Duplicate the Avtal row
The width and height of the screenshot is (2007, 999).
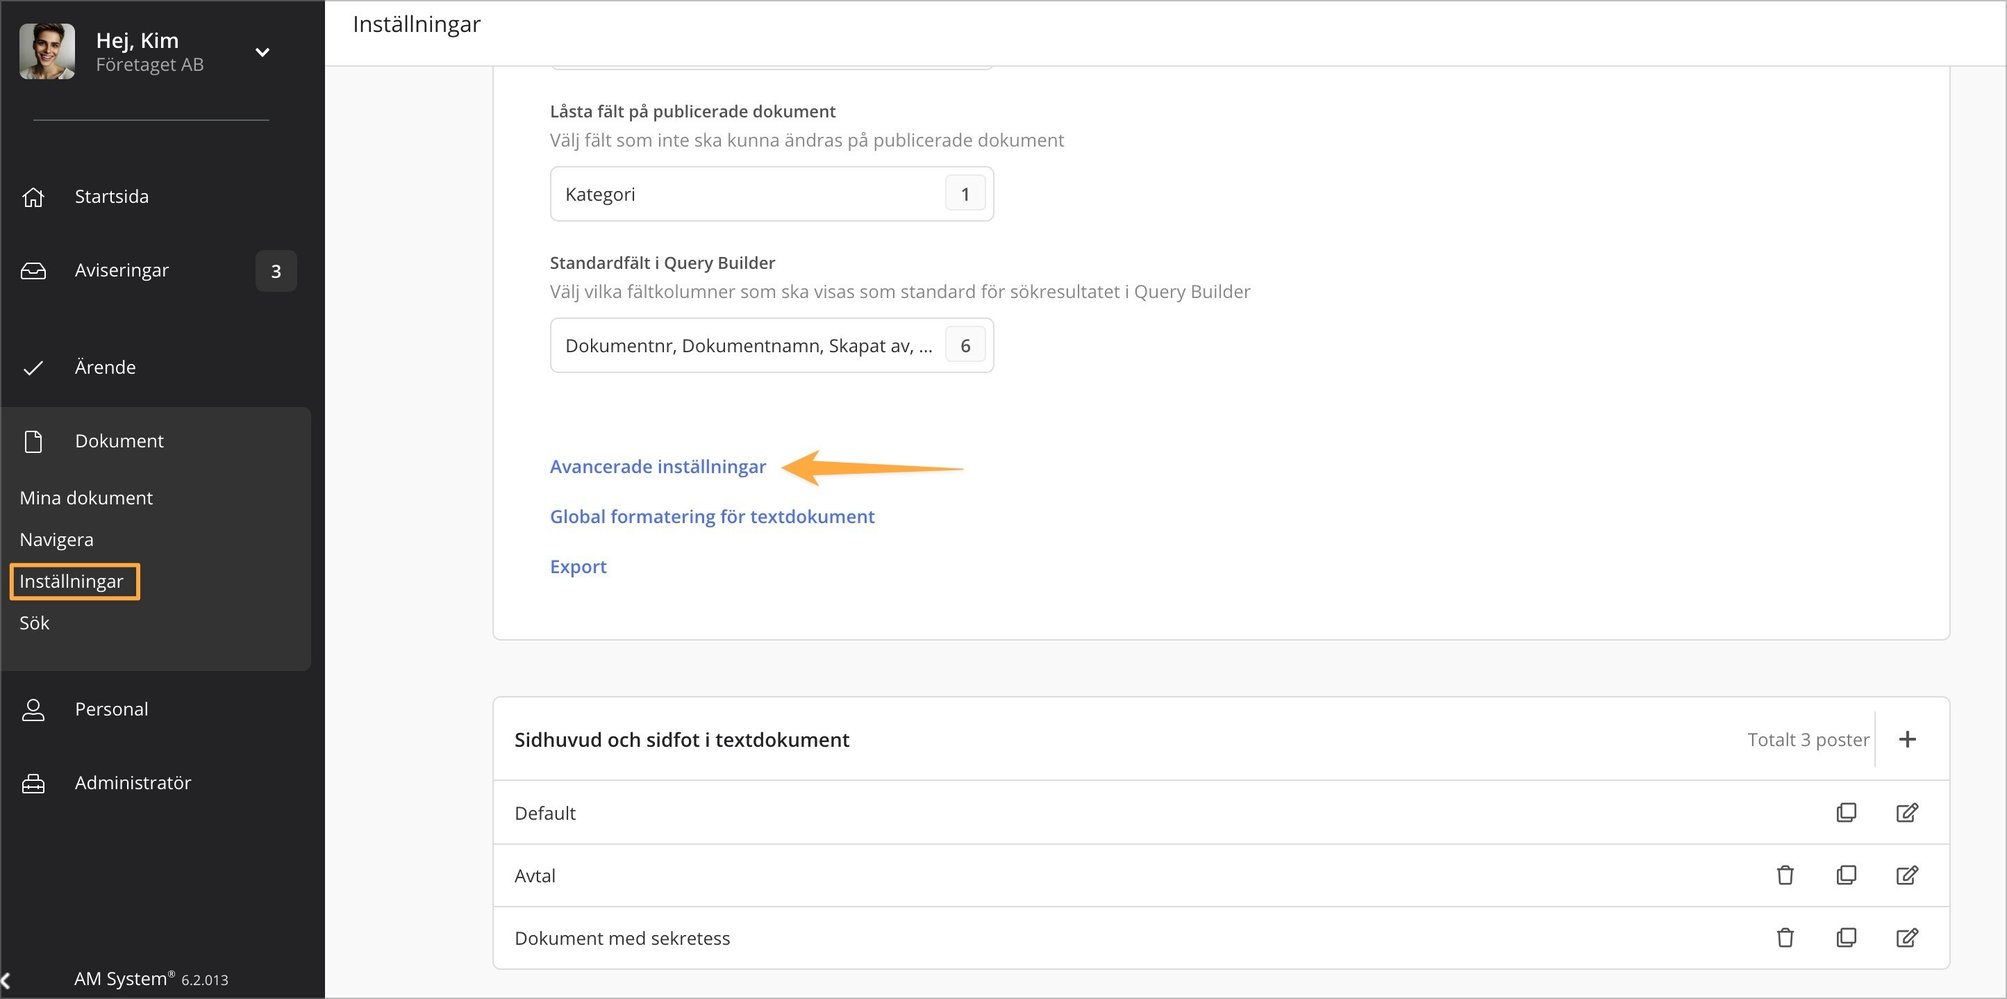[1846, 875]
